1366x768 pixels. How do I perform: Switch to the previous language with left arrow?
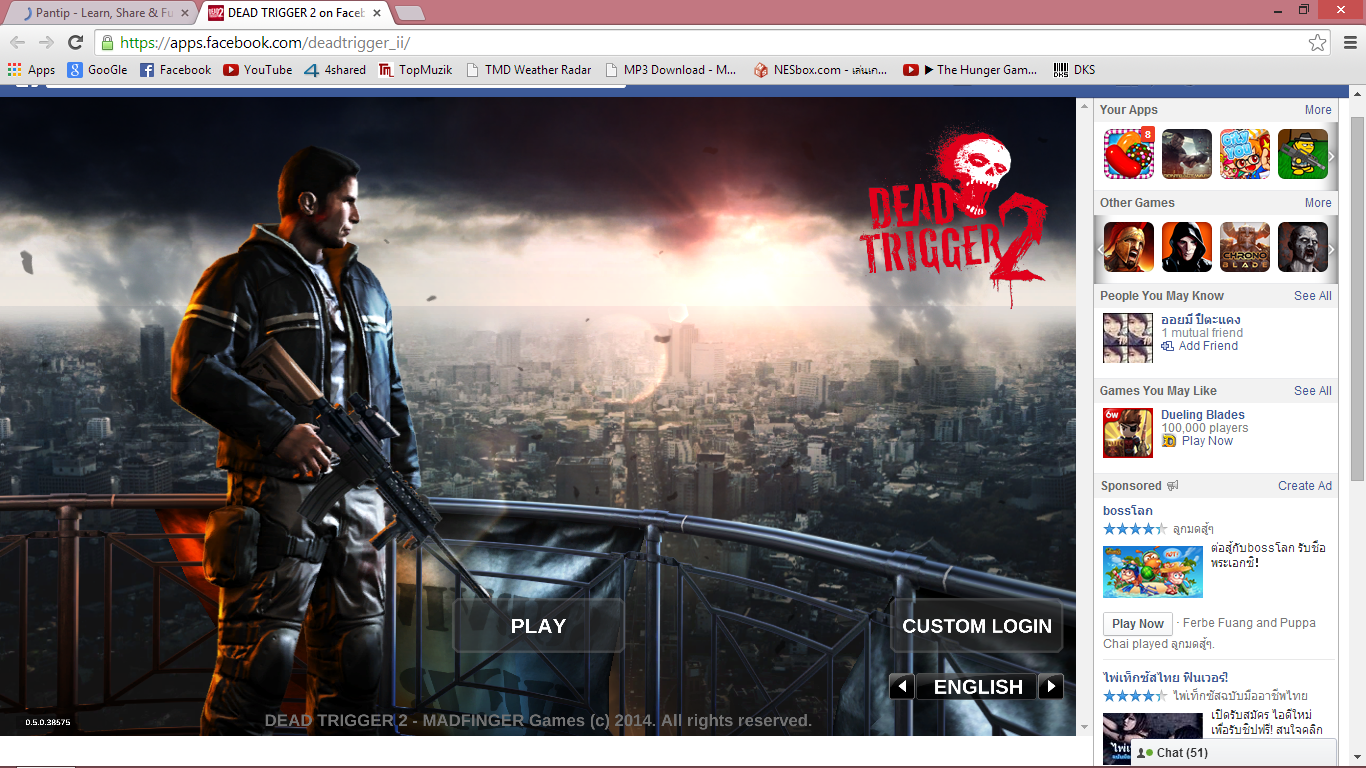click(x=902, y=687)
